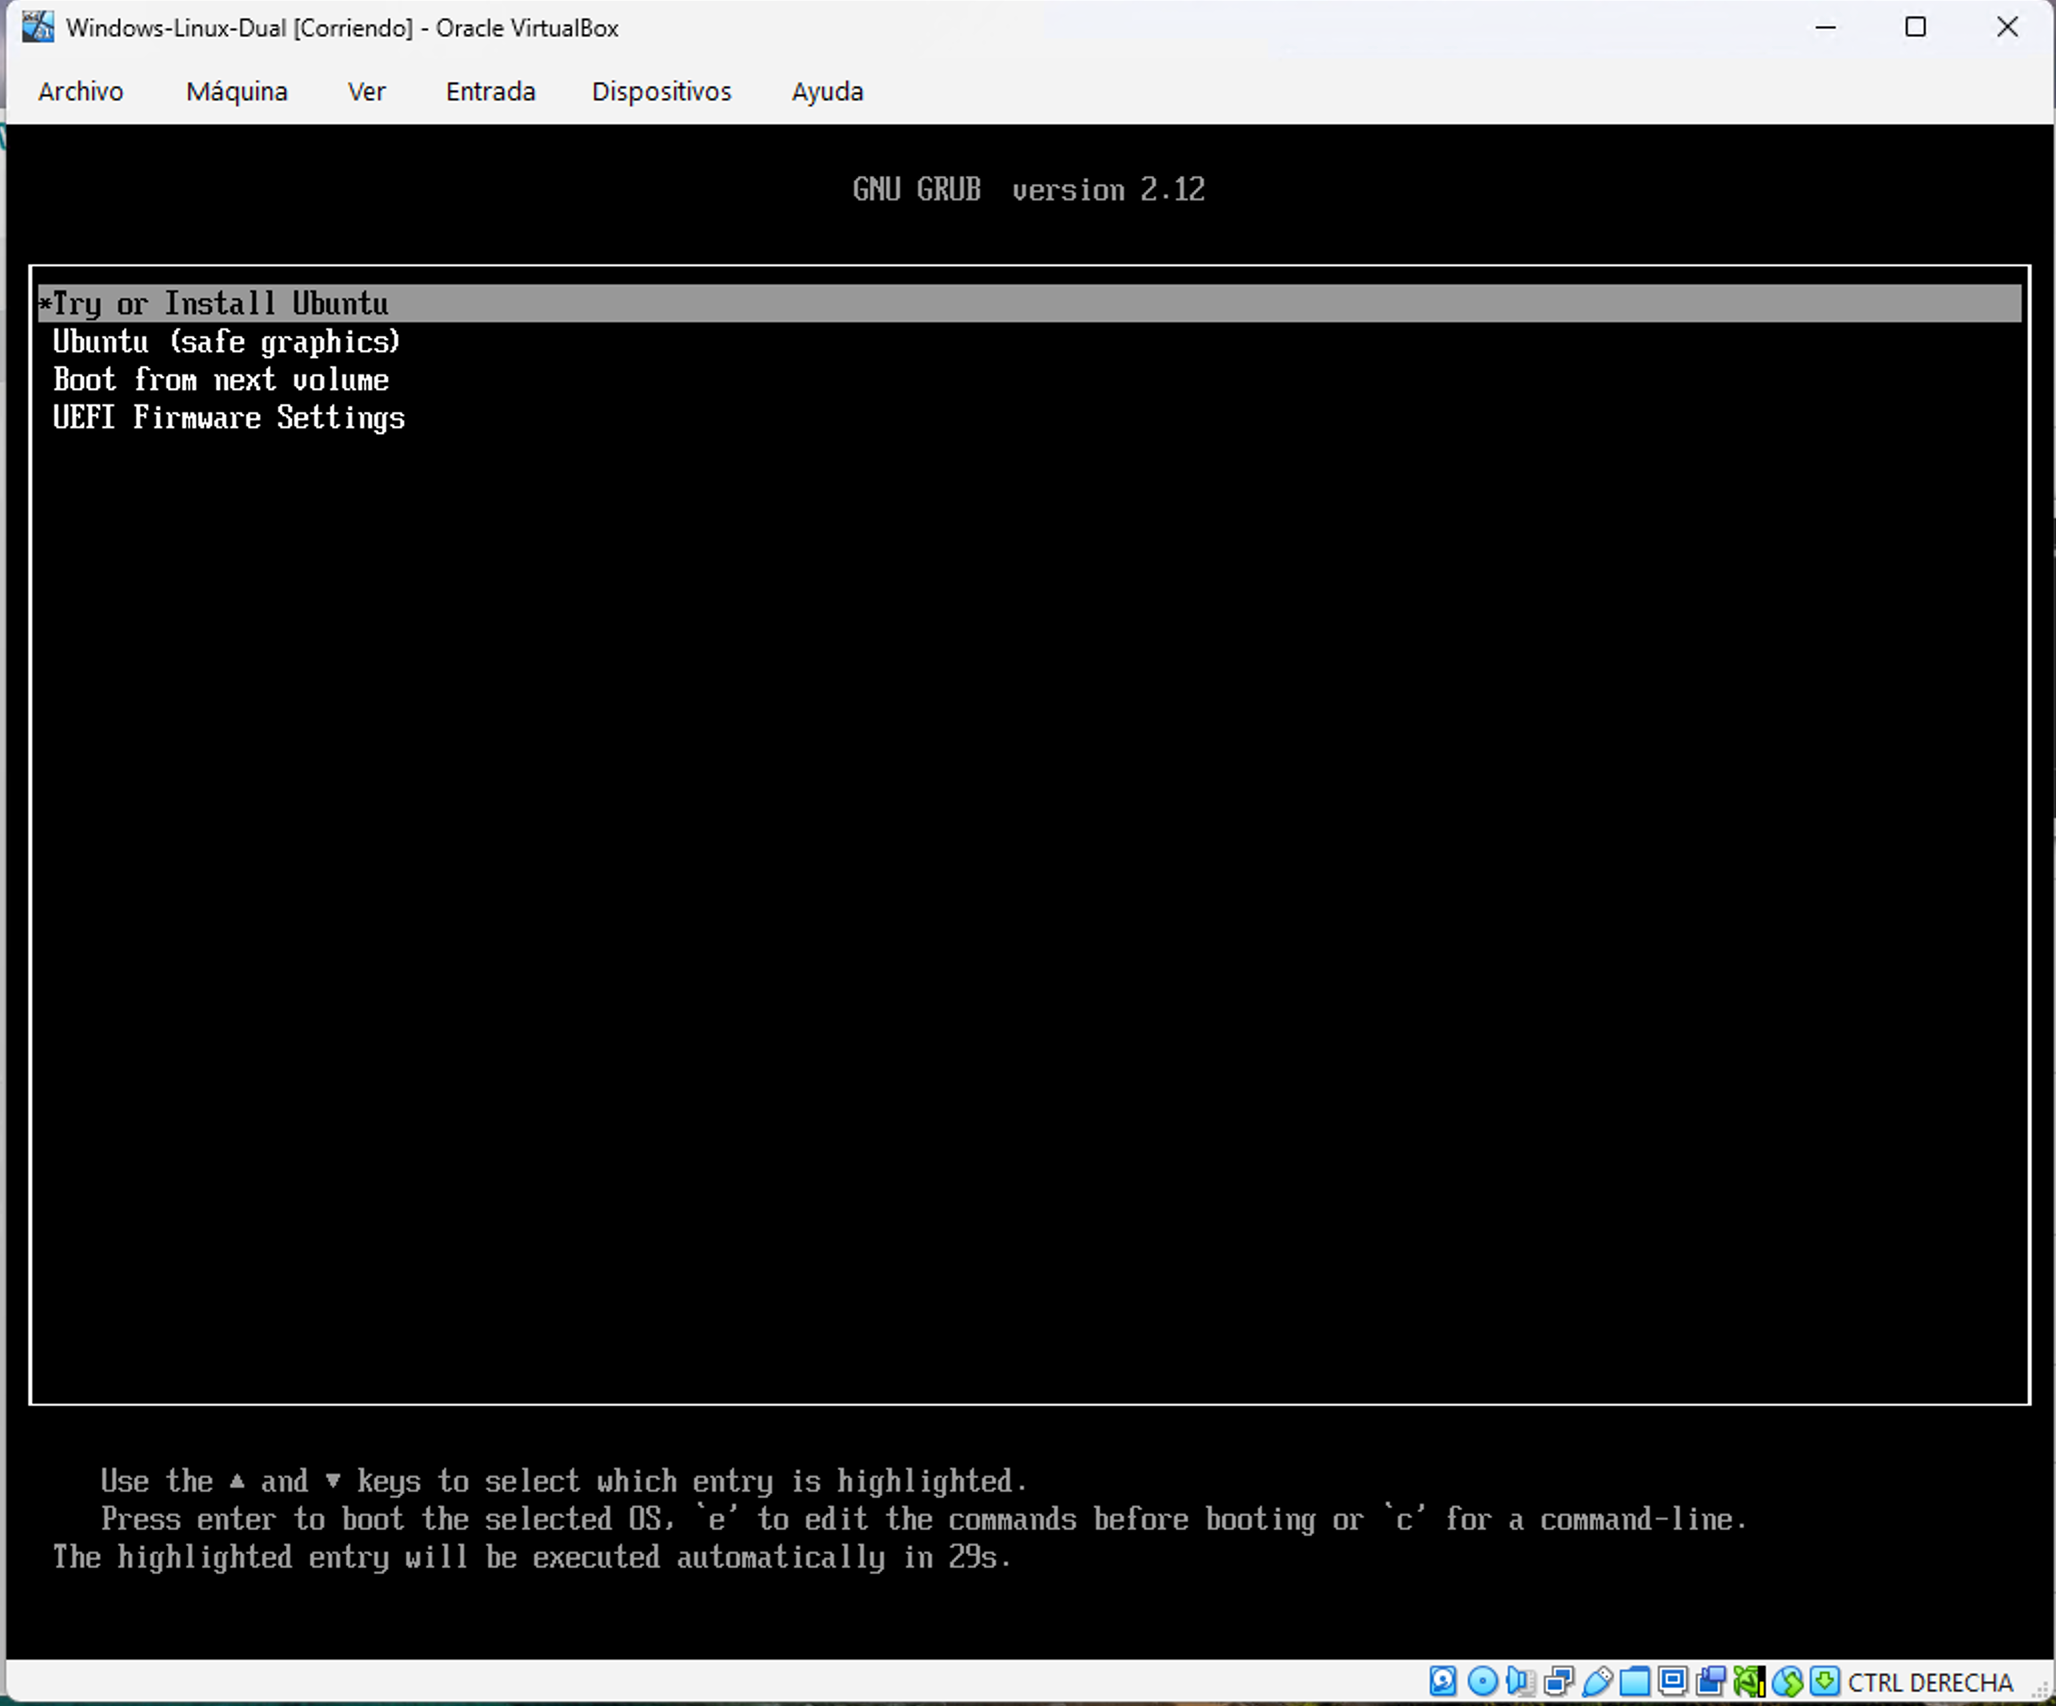The height and width of the screenshot is (1706, 2056).
Task: Open the Entrada menu
Action: (x=491, y=92)
